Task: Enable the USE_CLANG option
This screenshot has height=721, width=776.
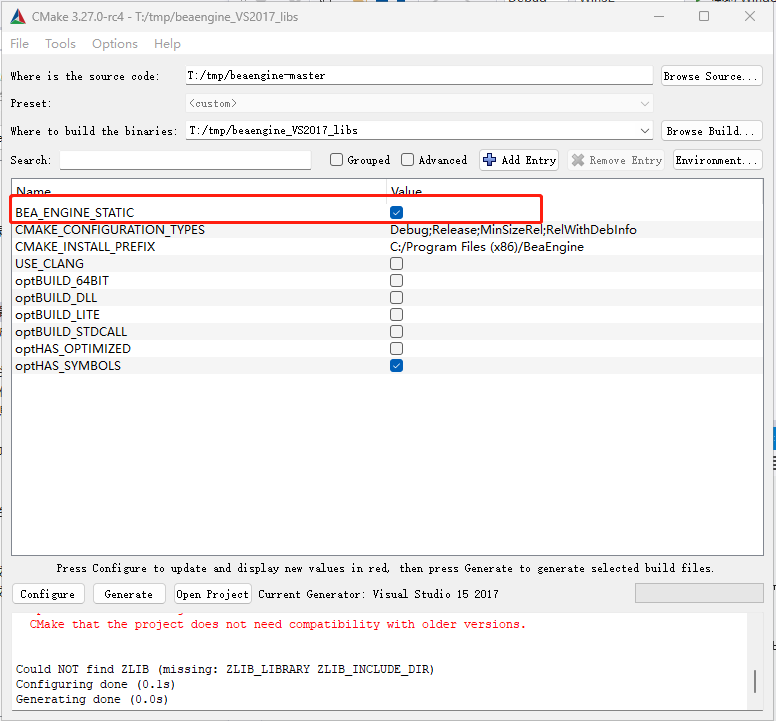Action: (397, 264)
